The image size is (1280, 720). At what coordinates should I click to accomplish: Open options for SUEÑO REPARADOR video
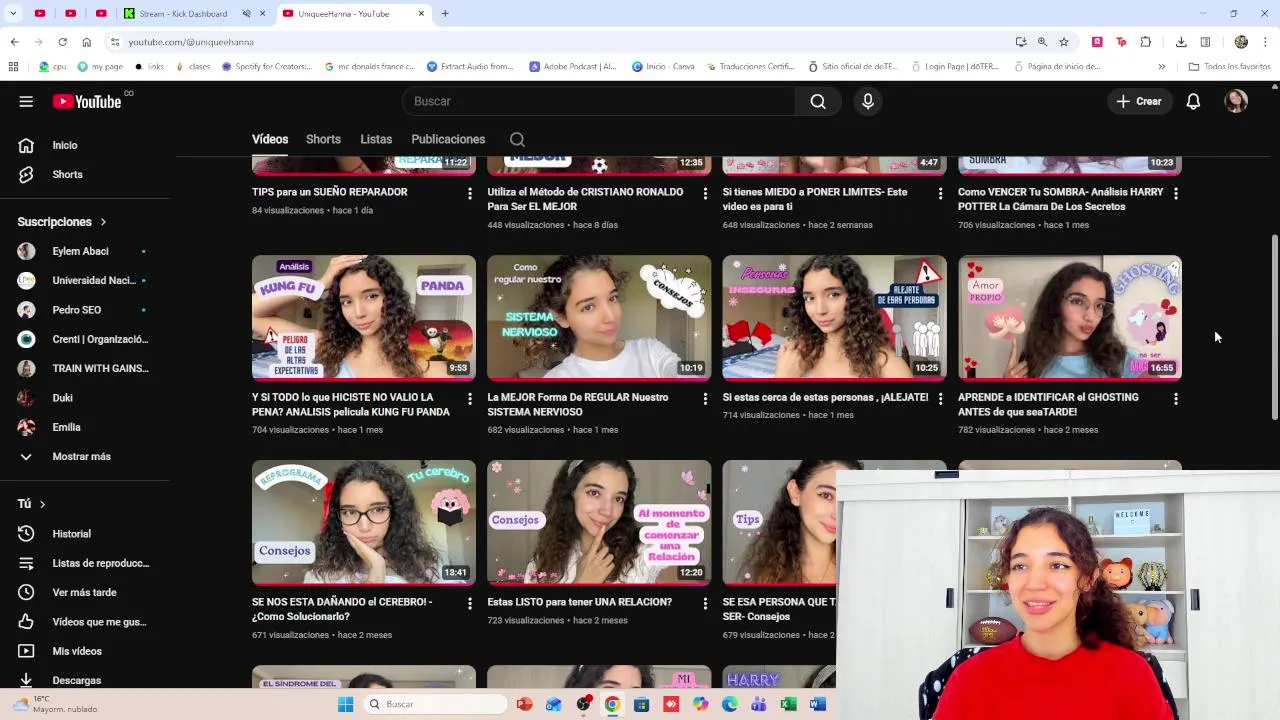[x=470, y=193]
